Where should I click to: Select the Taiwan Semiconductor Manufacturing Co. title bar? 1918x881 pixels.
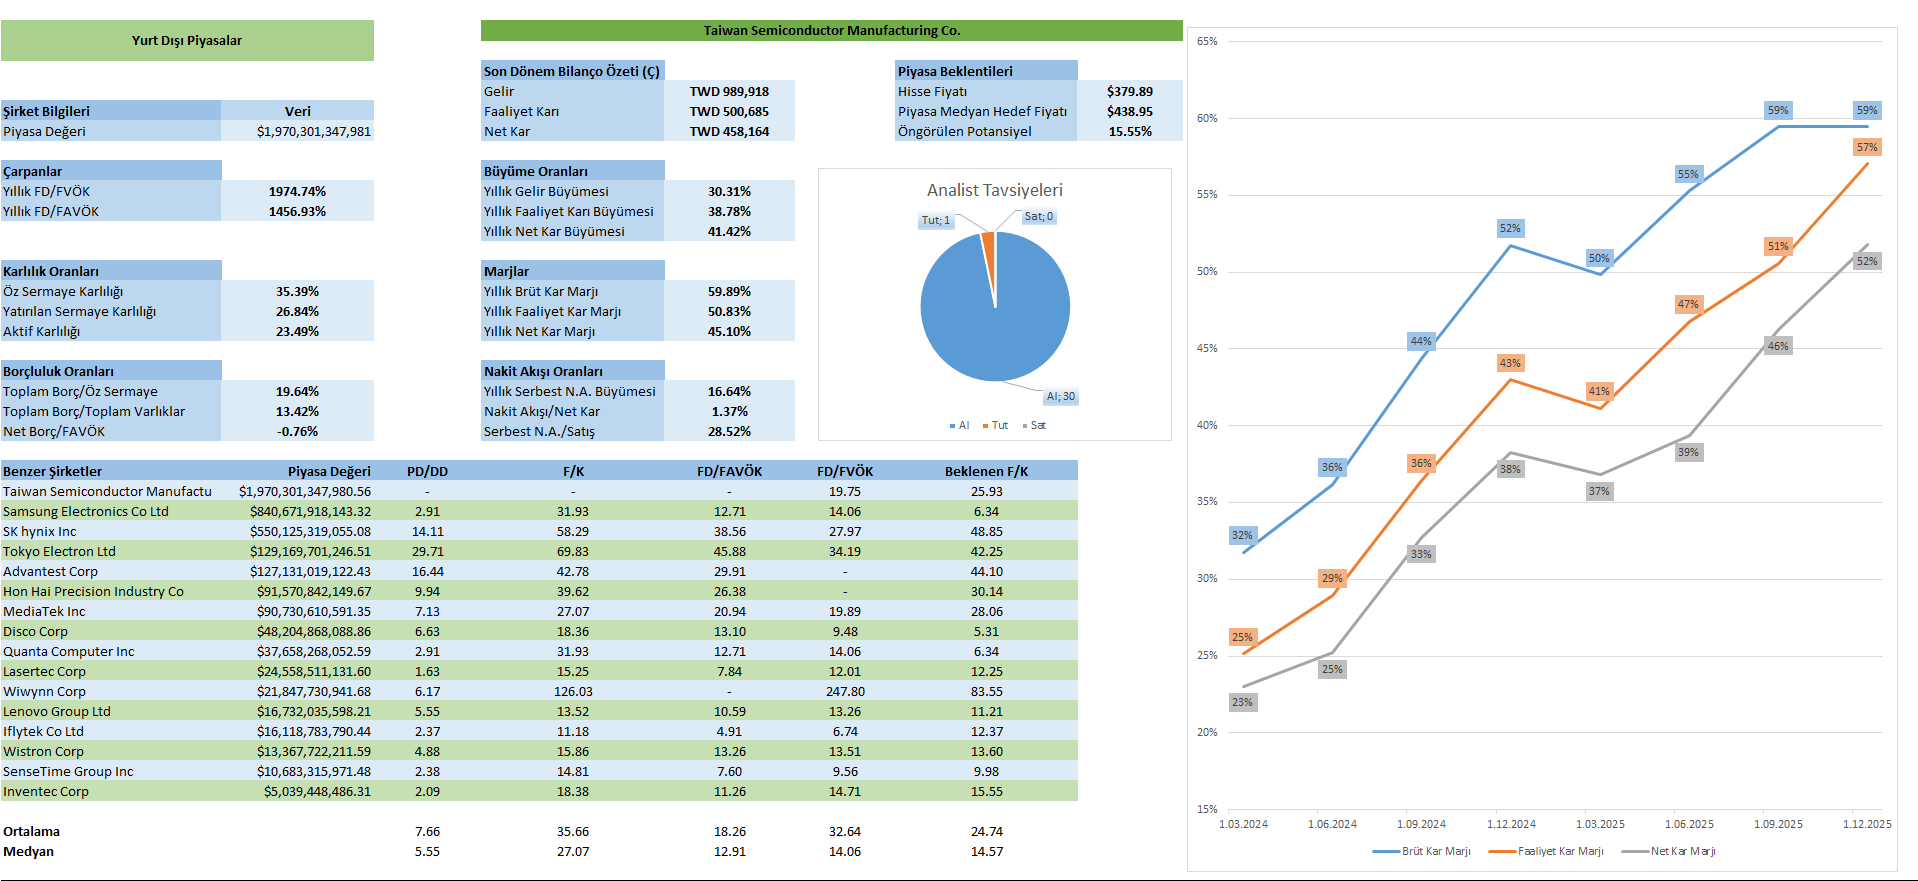click(831, 31)
